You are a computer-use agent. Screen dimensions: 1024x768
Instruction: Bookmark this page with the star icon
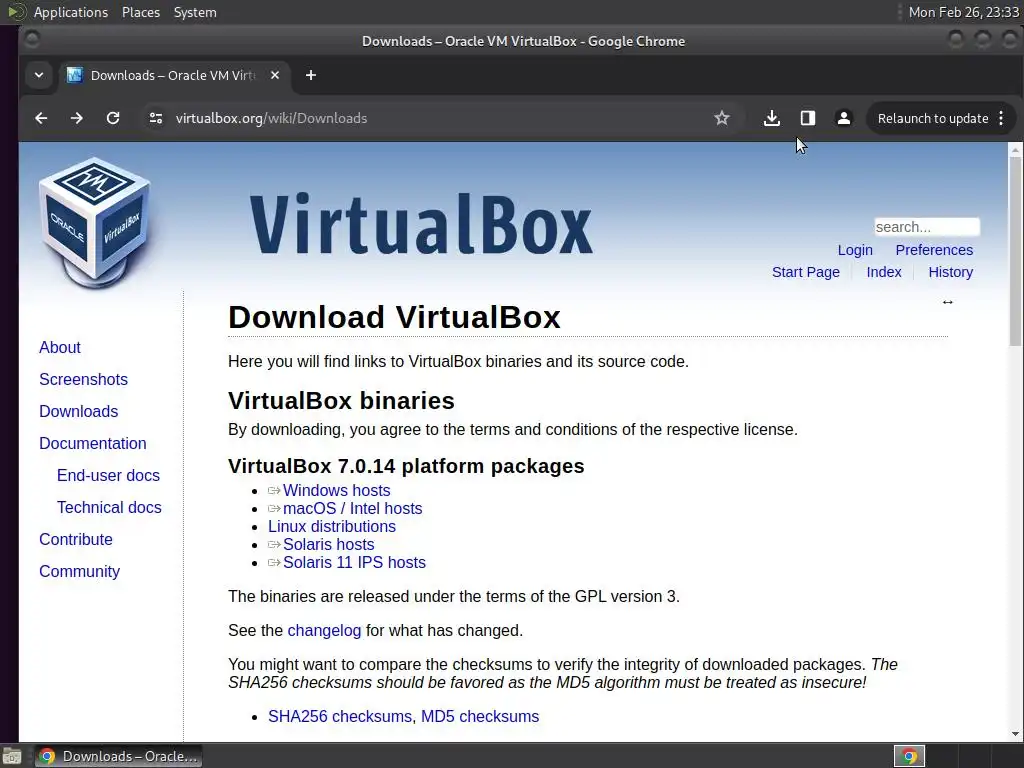(722, 118)
